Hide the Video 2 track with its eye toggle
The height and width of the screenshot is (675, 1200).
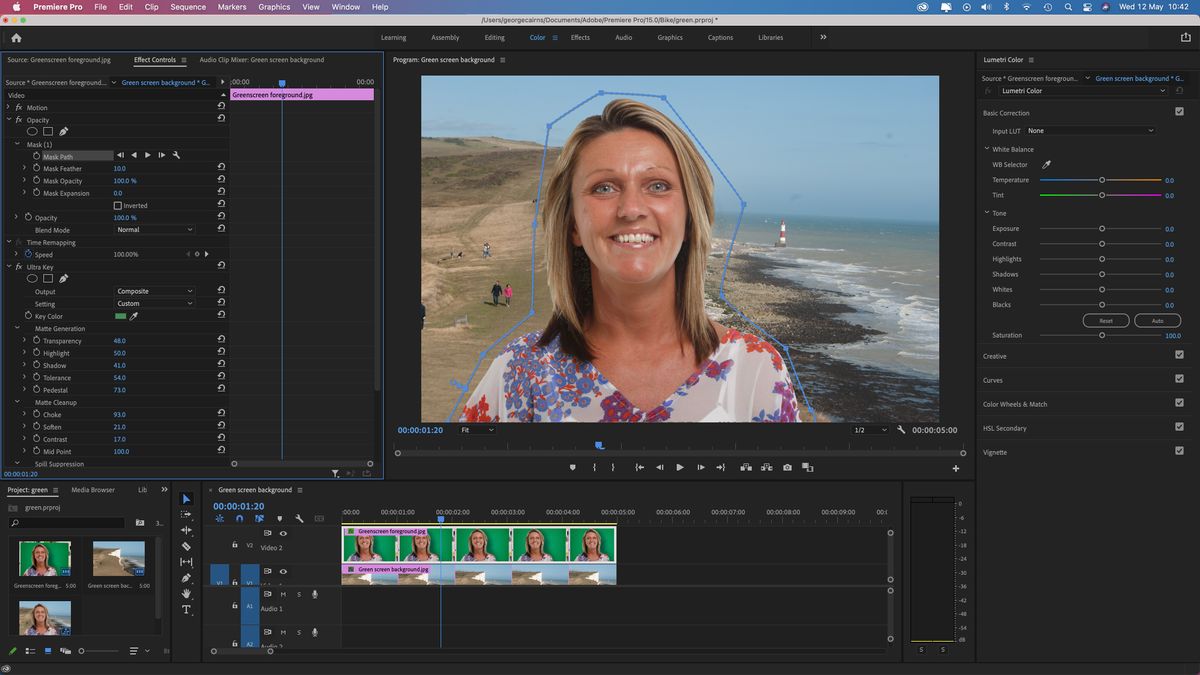point(283,533)
